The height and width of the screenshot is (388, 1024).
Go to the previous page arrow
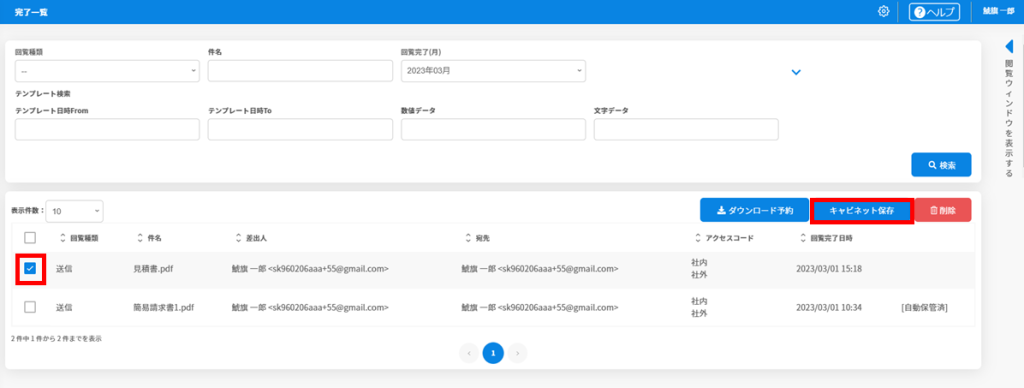pyautogui.click(x=469, y=353)
